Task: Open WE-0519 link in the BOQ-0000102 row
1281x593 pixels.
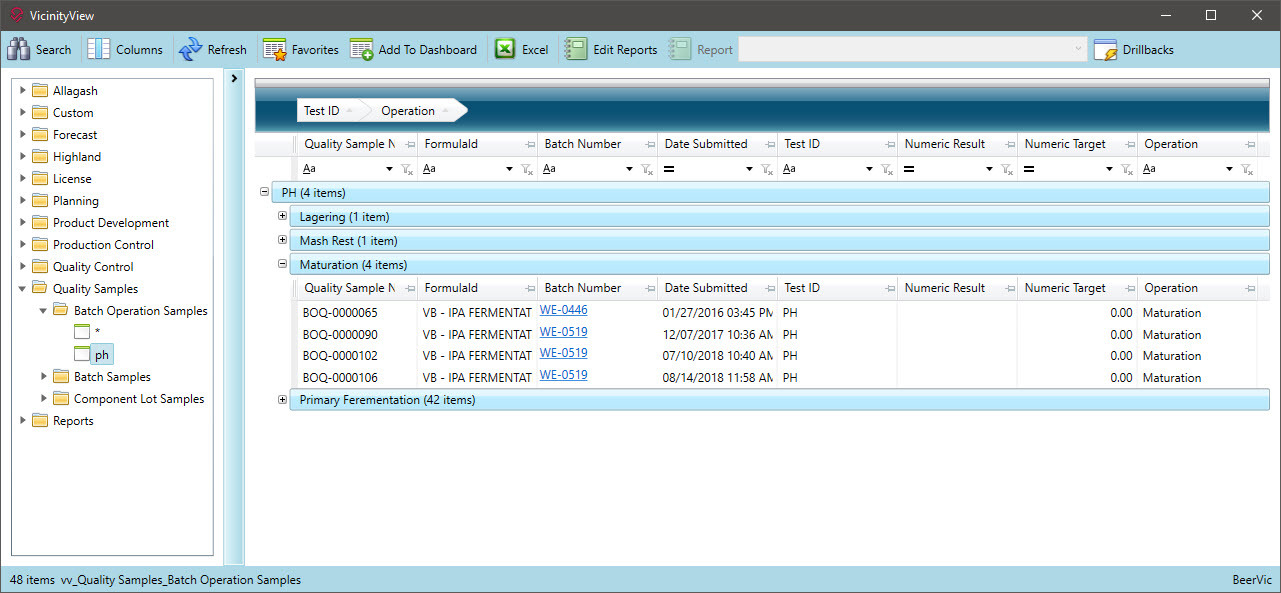Action: pyautogui.click(x=563, y=353)
